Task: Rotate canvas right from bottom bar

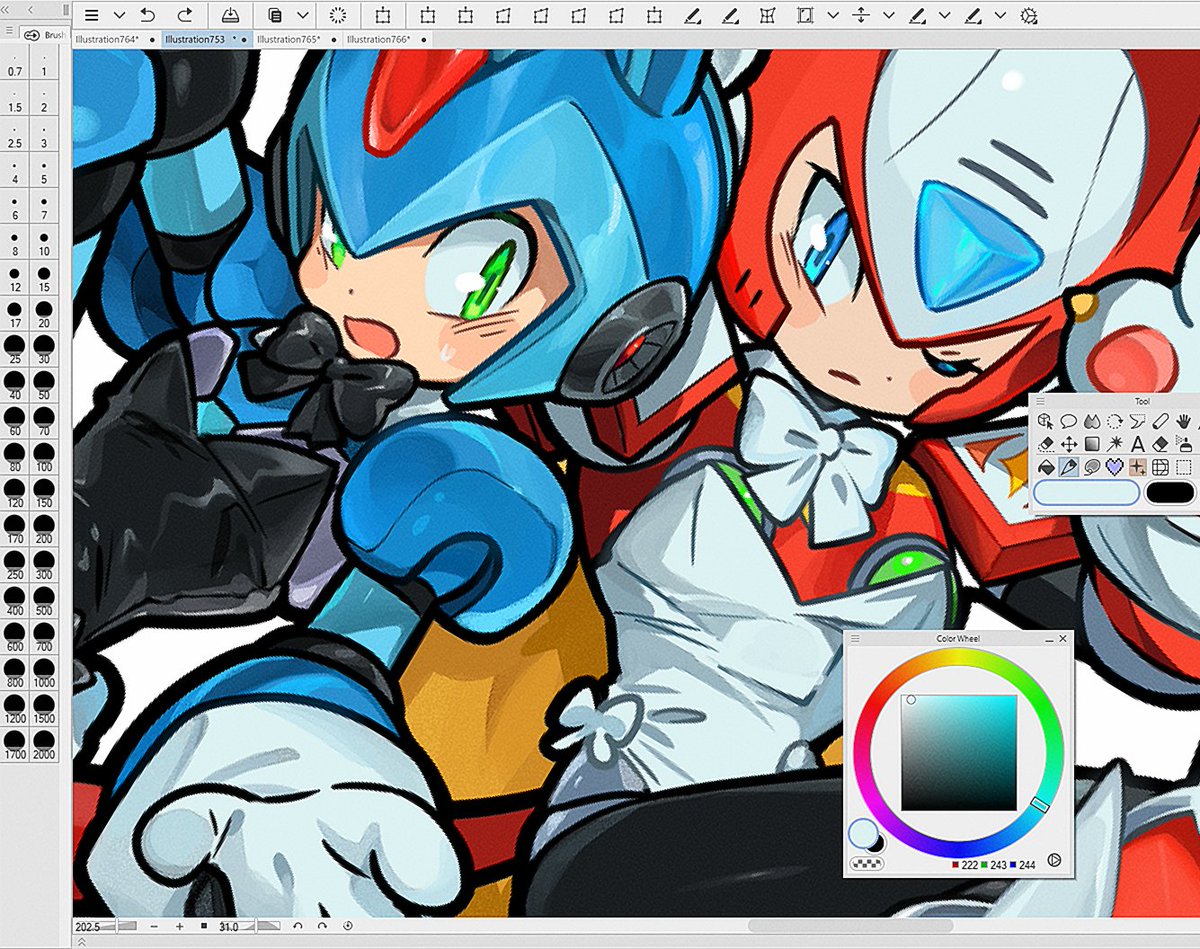Action: [322, 926]
